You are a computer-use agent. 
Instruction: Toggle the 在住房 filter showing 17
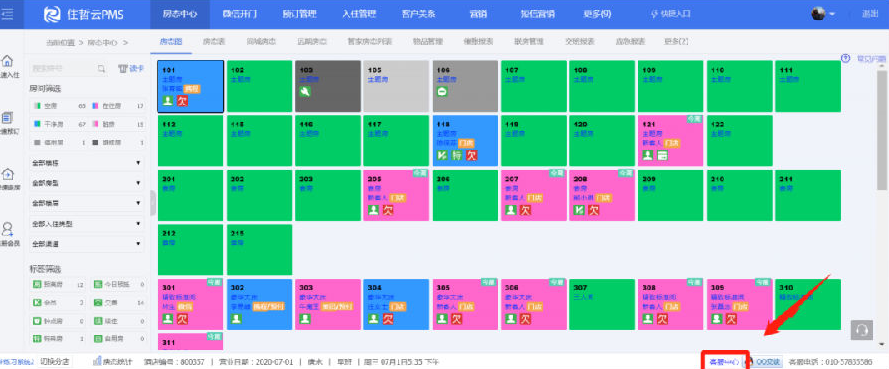pos(117,106)
